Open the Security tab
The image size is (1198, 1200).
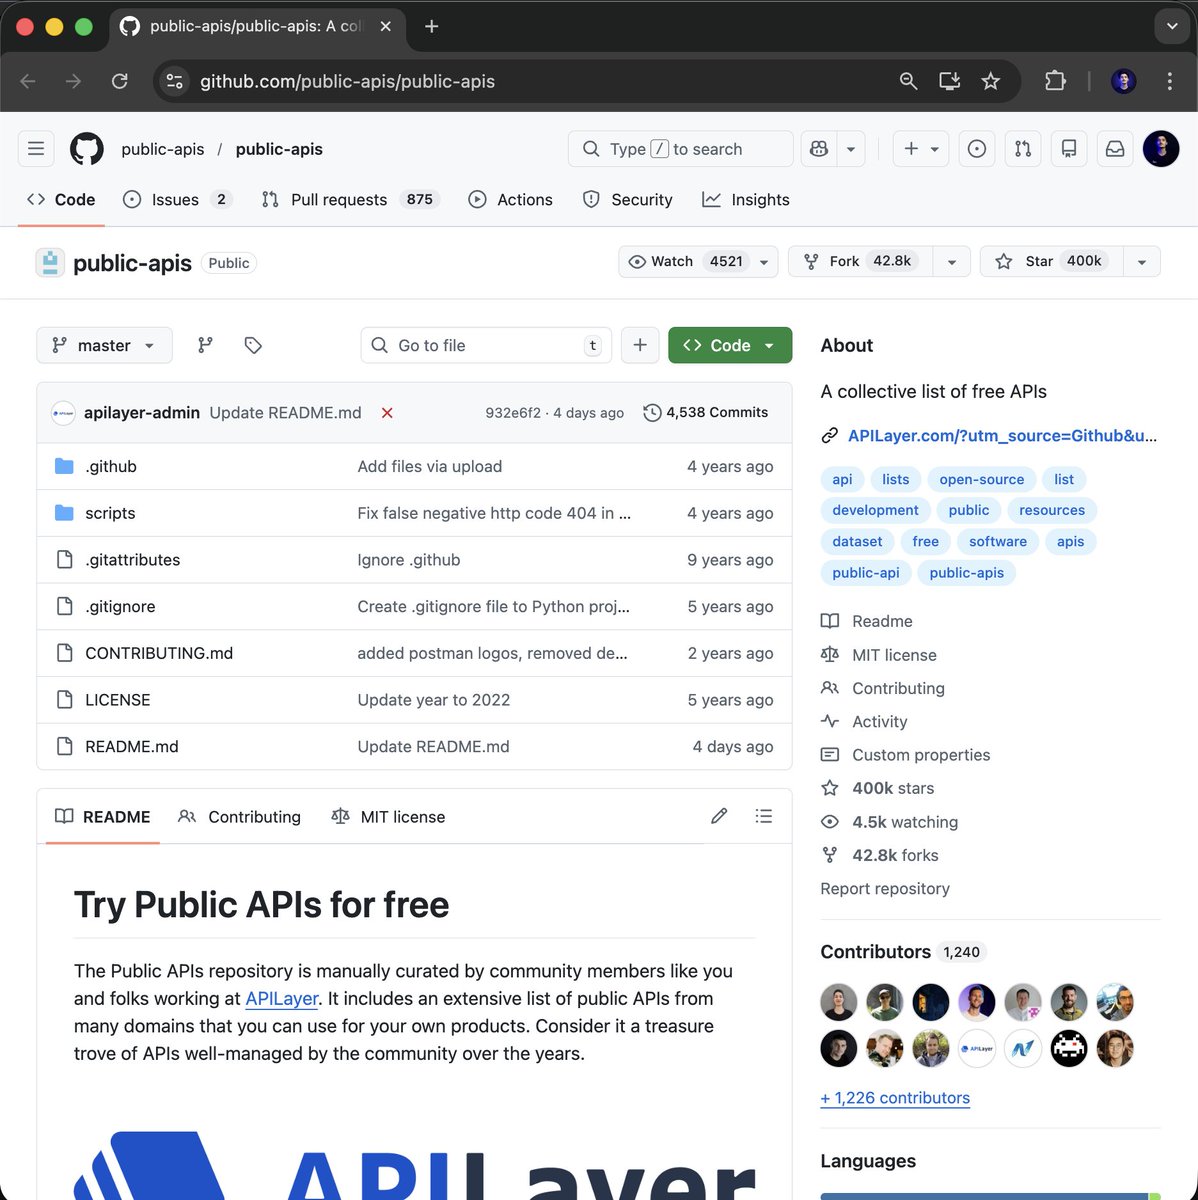(627, 199)
